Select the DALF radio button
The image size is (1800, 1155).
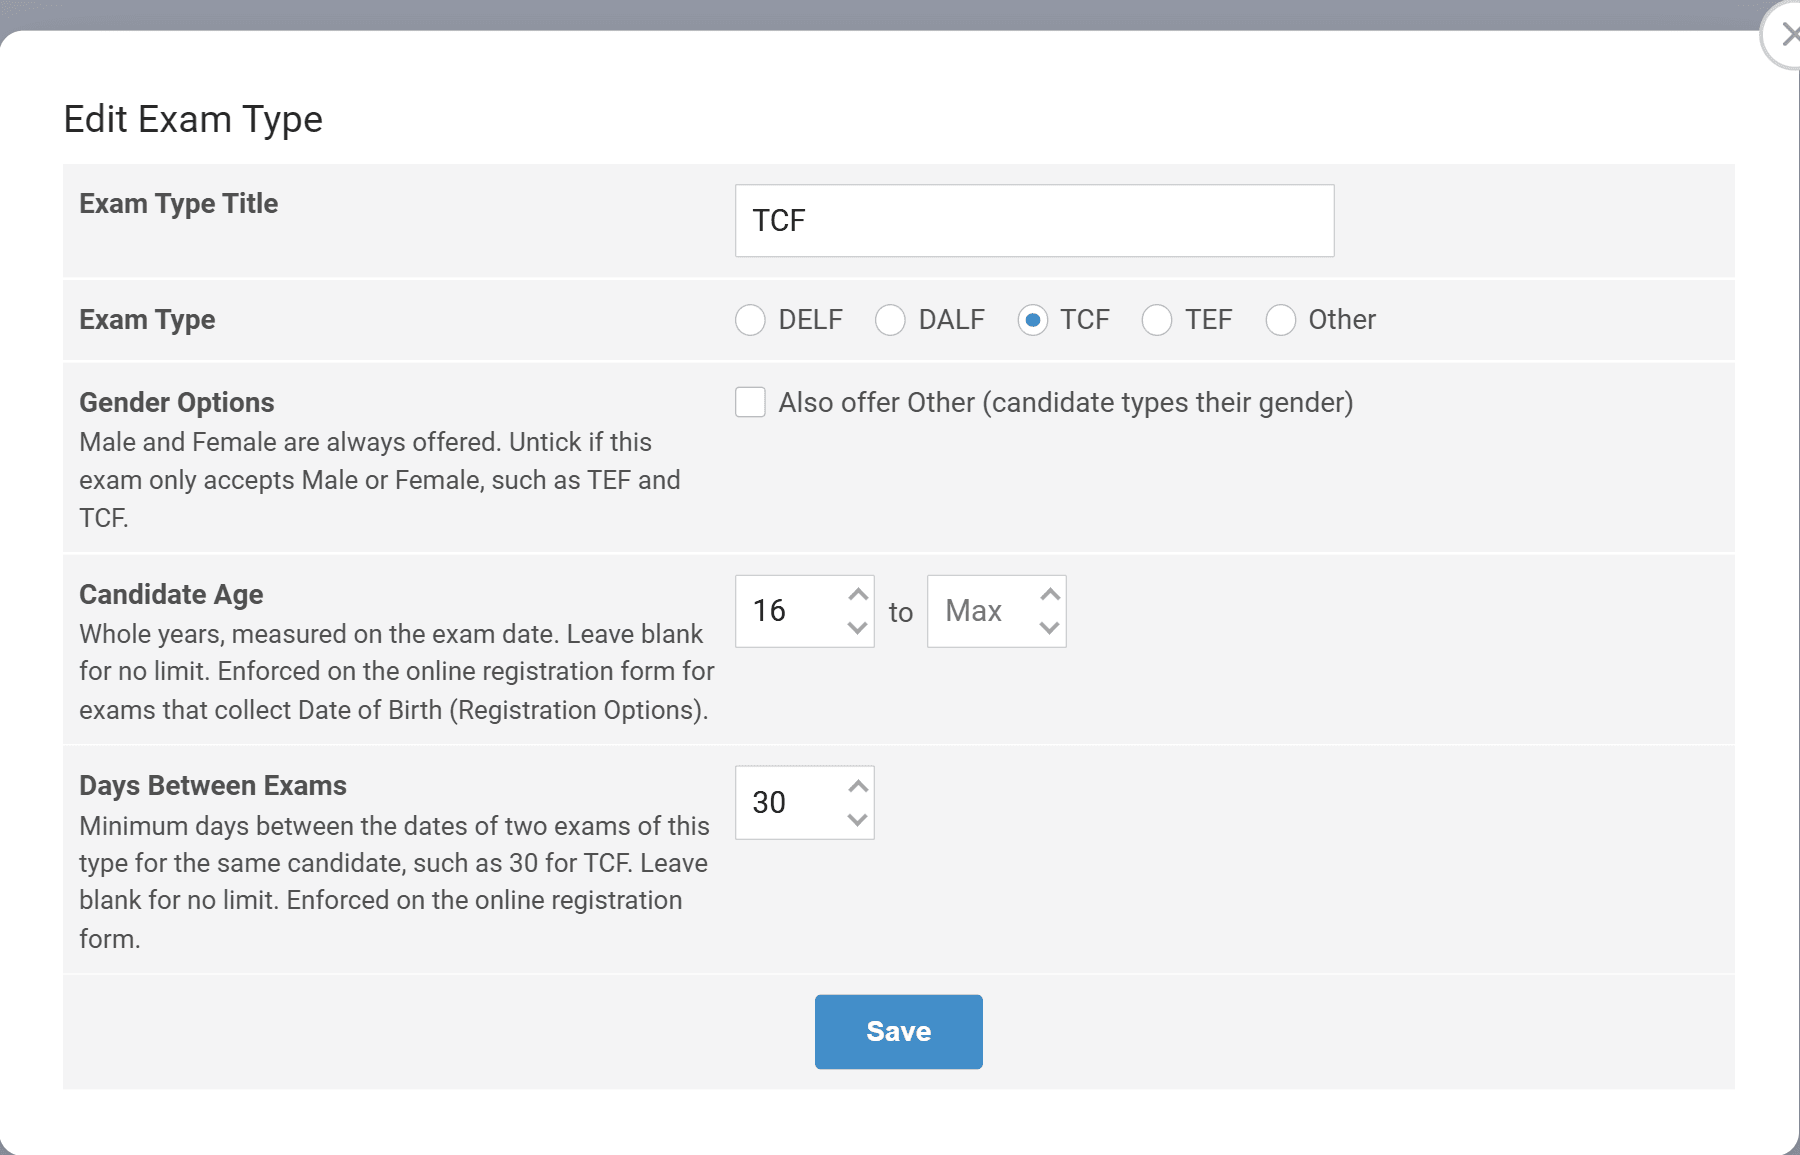[890, 320]
